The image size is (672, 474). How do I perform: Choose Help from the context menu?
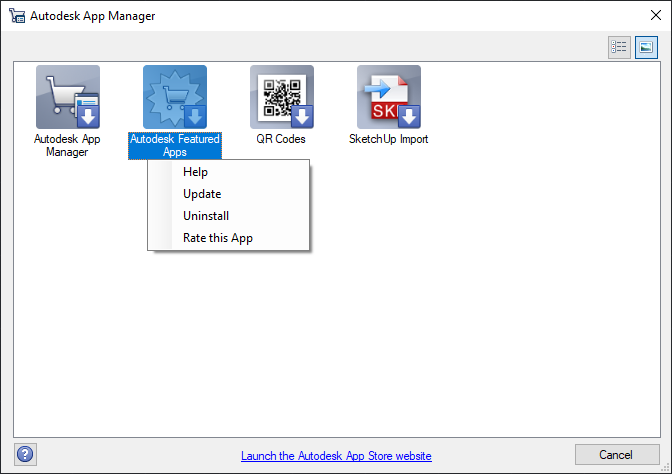(228, 172)
